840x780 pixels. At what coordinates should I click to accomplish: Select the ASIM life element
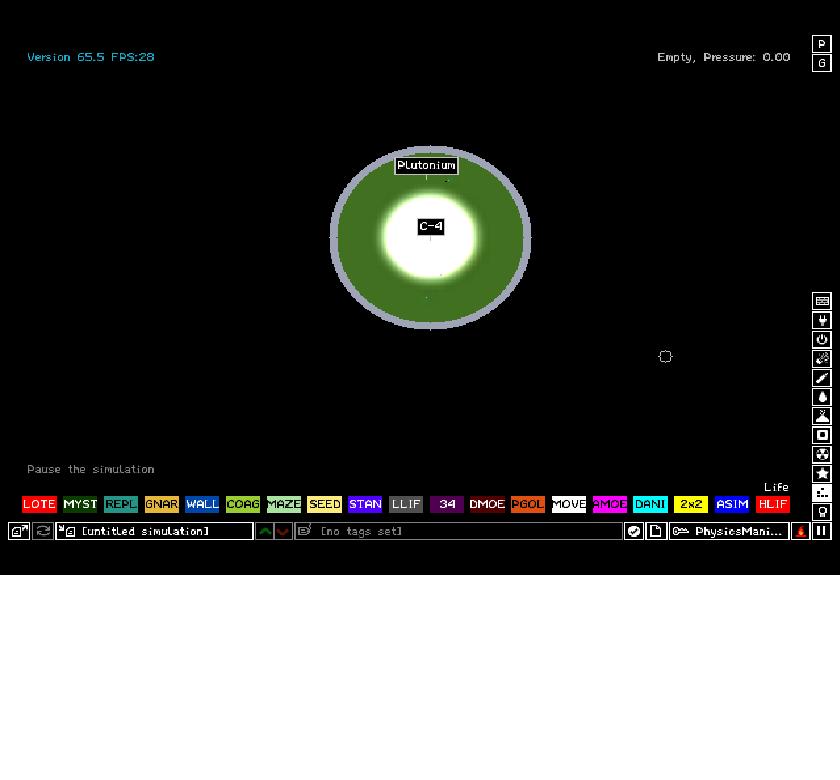(x=732, y=504)
